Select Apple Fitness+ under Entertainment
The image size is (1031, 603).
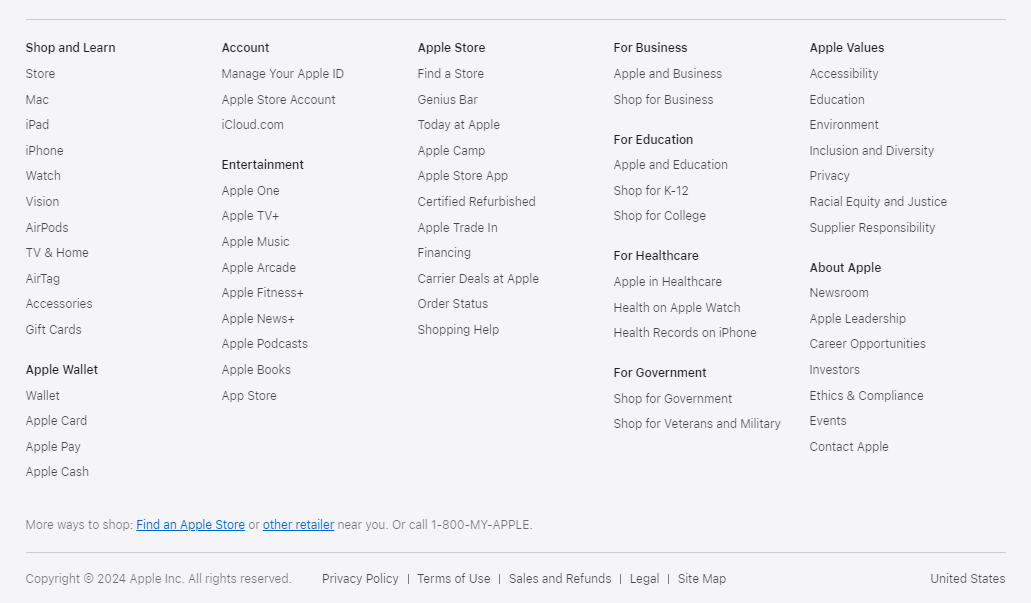pyautogui.click(x=262, y=293)
